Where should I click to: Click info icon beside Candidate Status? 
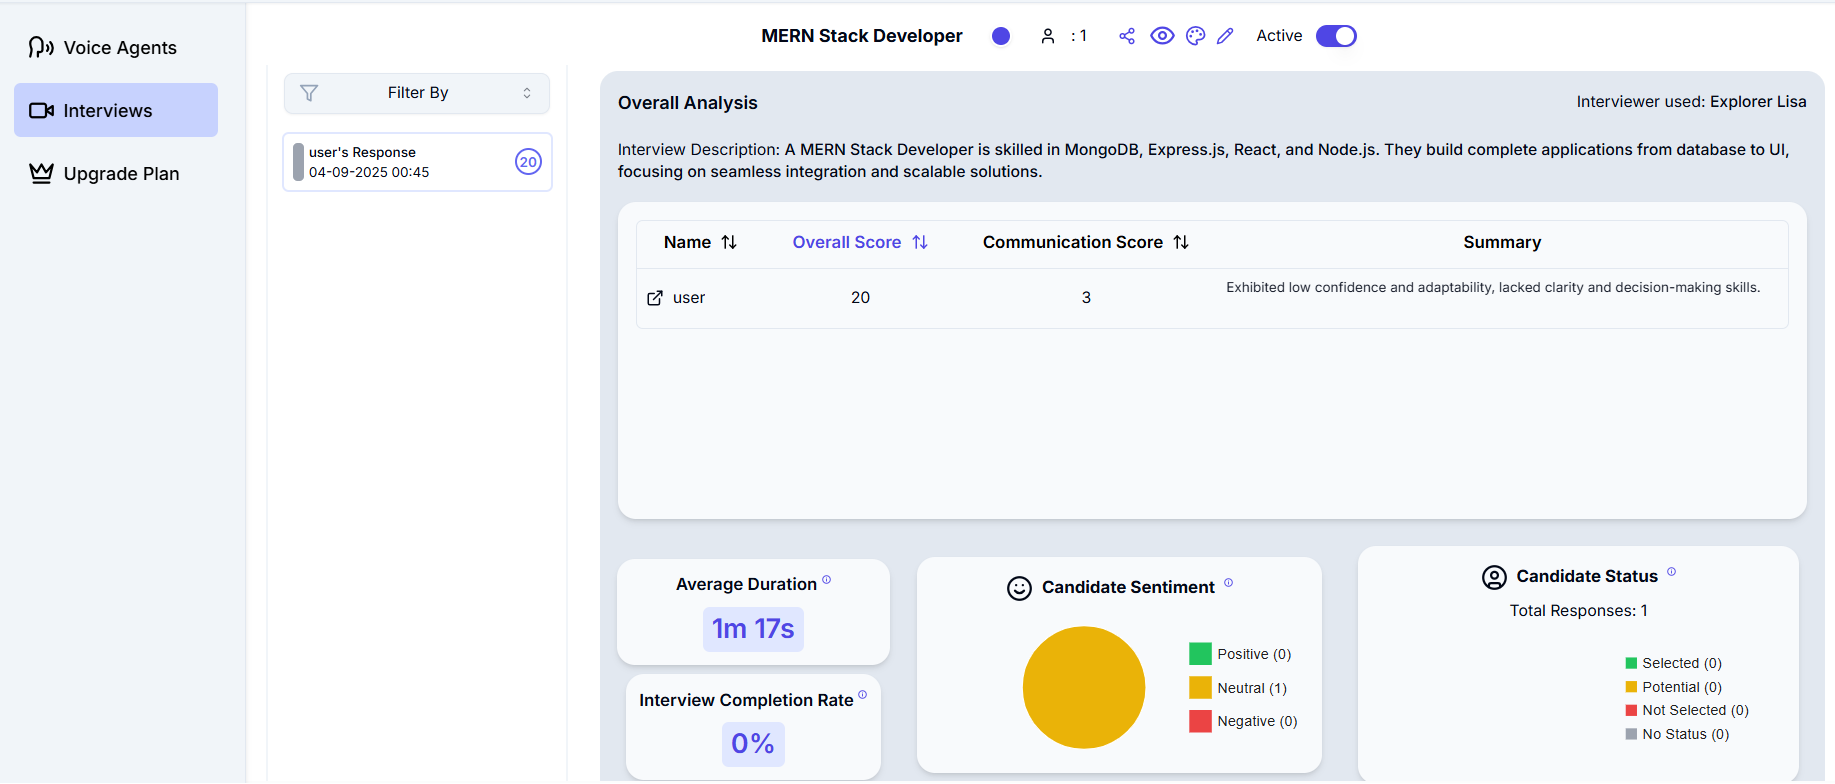pyautogui.click(x=1671, y=572)
